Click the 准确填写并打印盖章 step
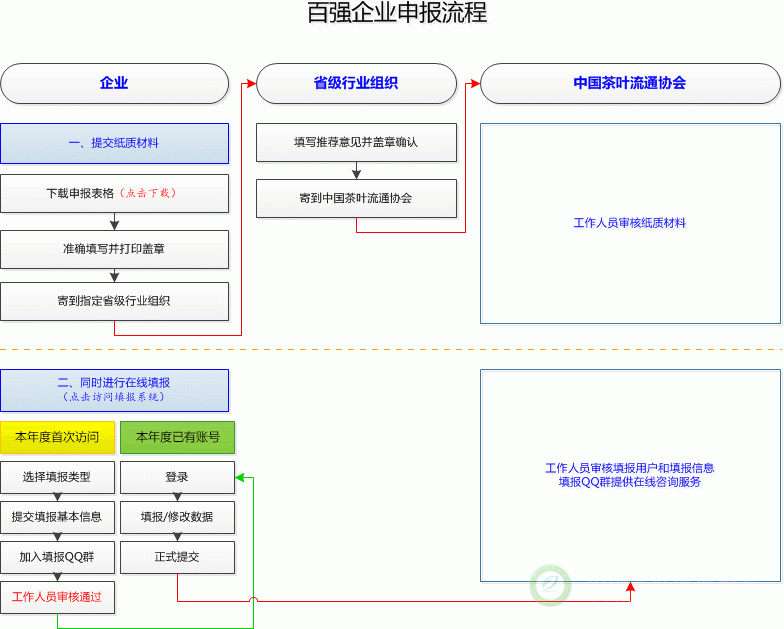The height and width of the screenshot is (629, 784). (x=114, y=249)
